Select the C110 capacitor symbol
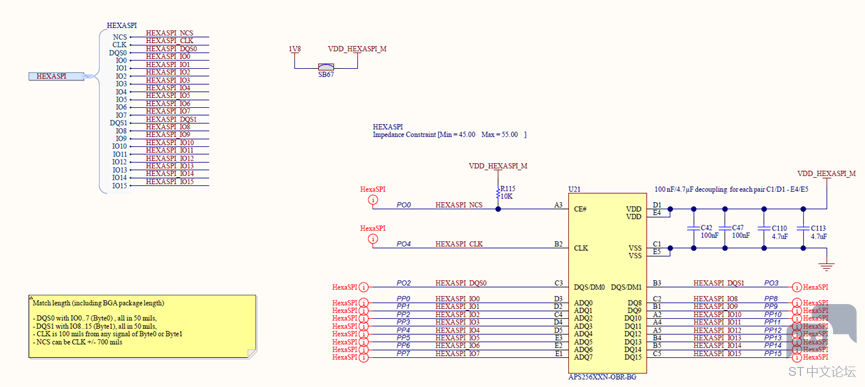 764,228
